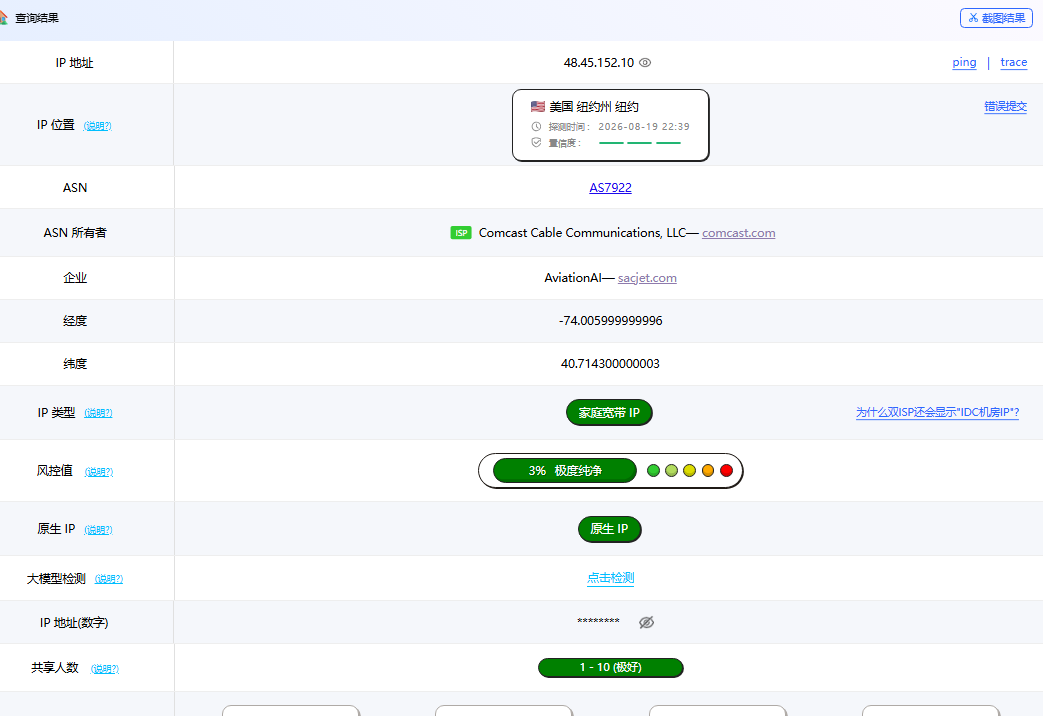
Task: Click the longitude value -74.005999999996
Action: pyautogui.click(x=610, y=321)
